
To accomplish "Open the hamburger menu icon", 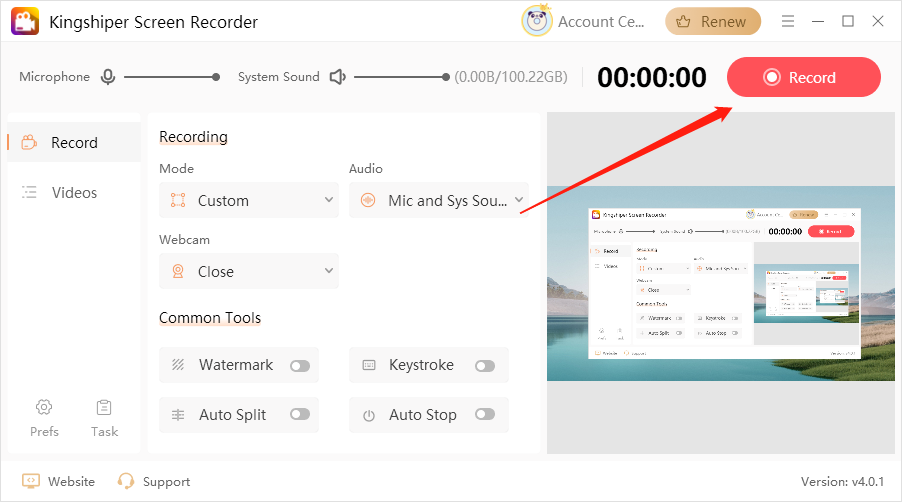I will 788,21.
